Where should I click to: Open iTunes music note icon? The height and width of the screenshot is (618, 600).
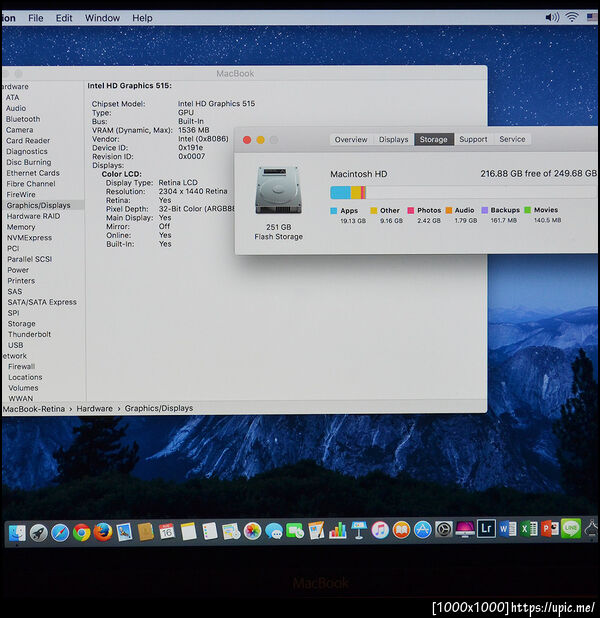click(x=380, y=530)
